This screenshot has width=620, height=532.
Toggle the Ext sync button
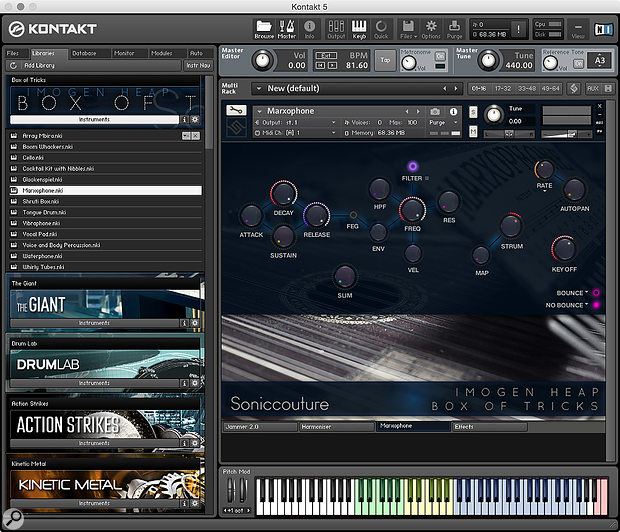326,56
